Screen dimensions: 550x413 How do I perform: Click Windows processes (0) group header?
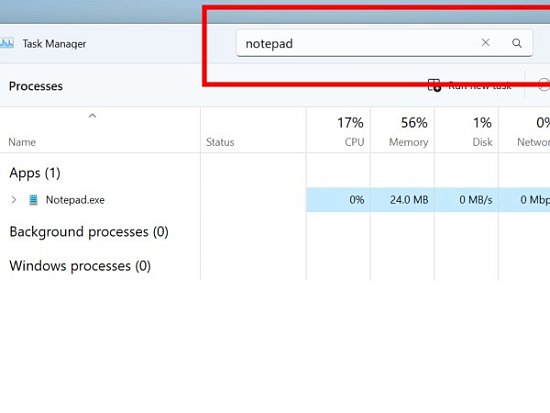click(x=80, y=266)
